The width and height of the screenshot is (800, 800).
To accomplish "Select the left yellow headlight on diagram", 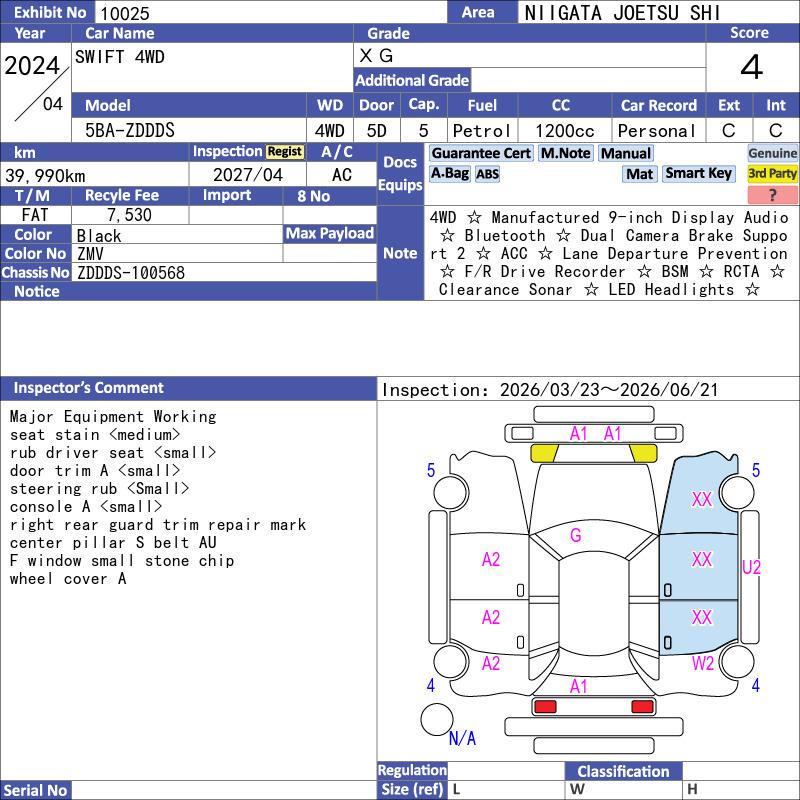I will (x=544, y=453).
